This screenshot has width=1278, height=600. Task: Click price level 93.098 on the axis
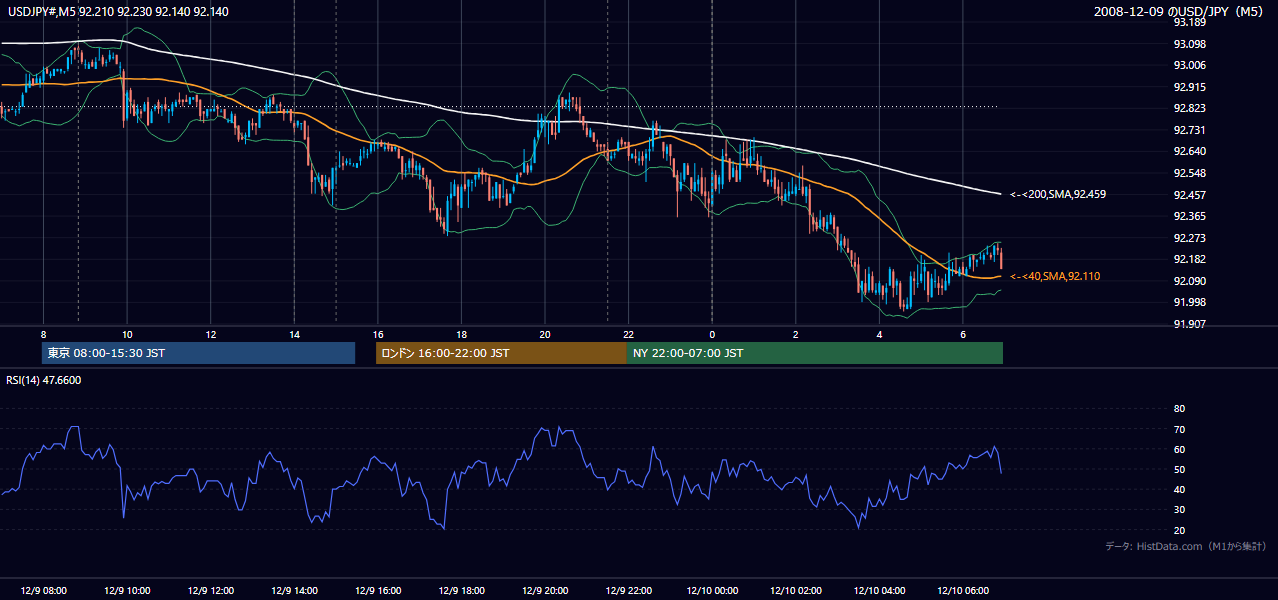click(x=1189, y=44)
